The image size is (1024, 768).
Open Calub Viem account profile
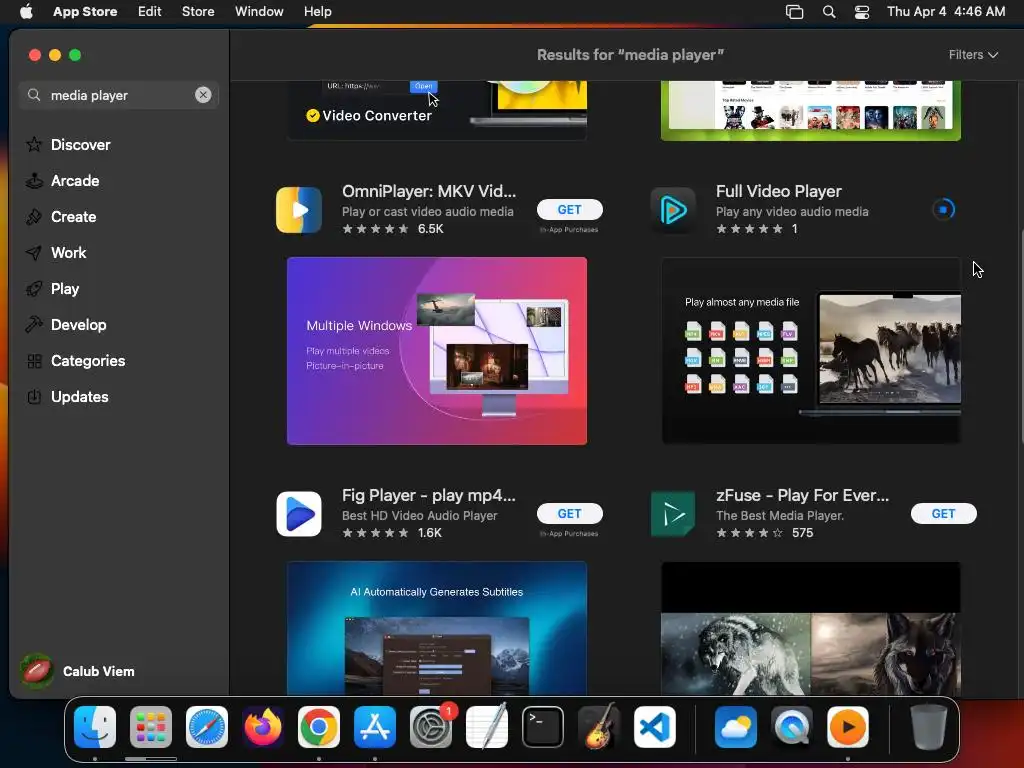coord(77,671)
